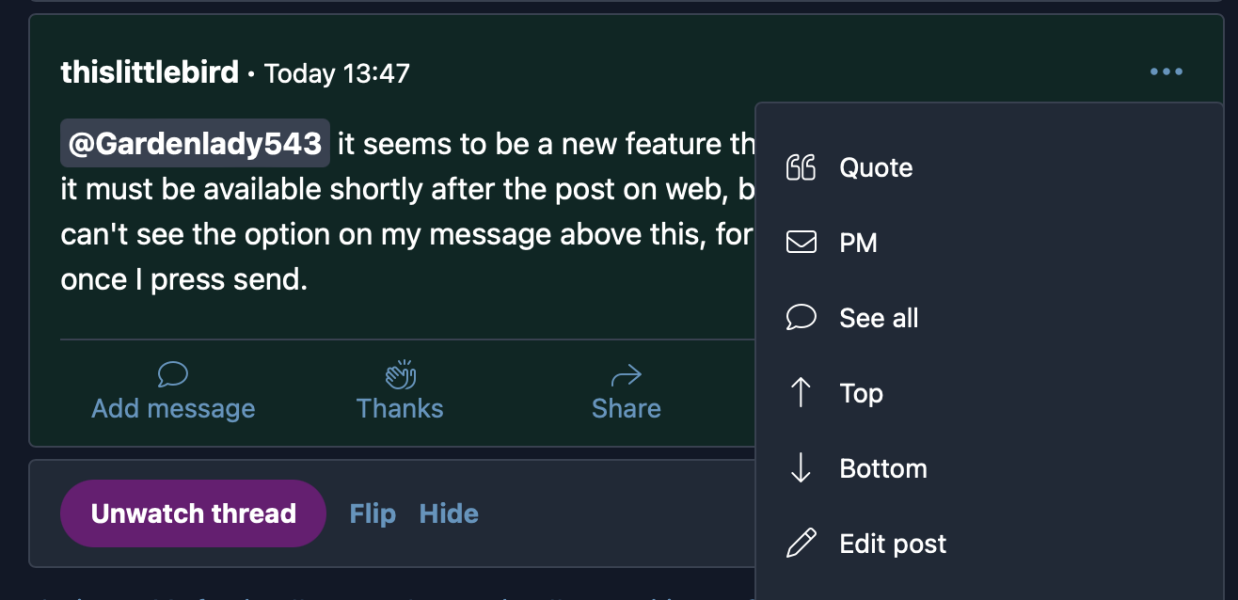Click the Add message bubble icon
The height and width of the screenshot is (600, 1238).
click(x=173, y=375)
